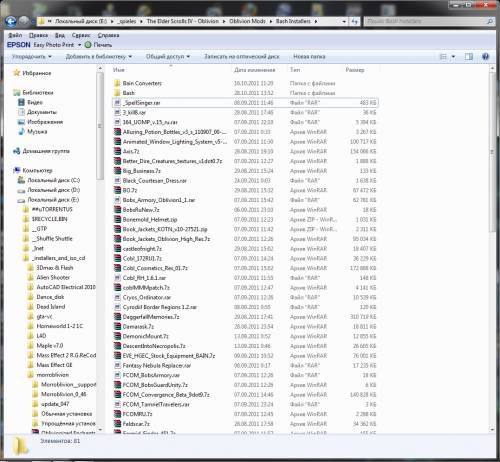Toggle the preview pane icon
The height and width of the screenshot is (462, 500).
[469, 56]
